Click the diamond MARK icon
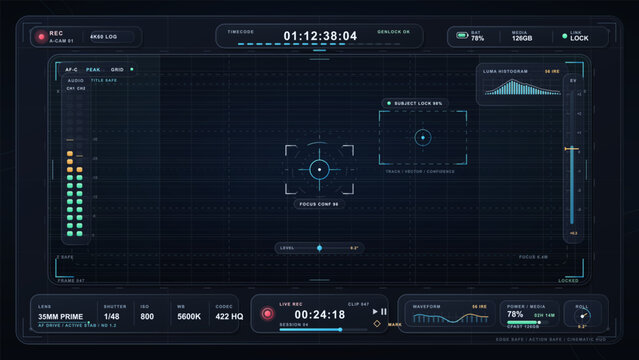 point(377,324)
